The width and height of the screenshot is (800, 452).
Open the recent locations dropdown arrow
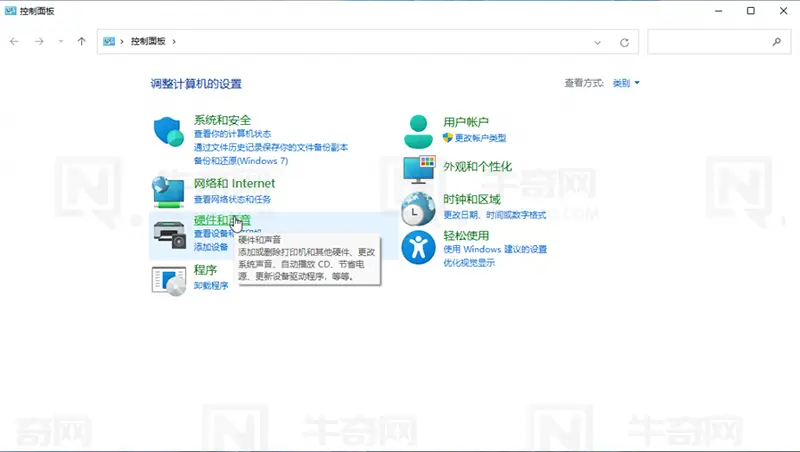coord(61,41)
